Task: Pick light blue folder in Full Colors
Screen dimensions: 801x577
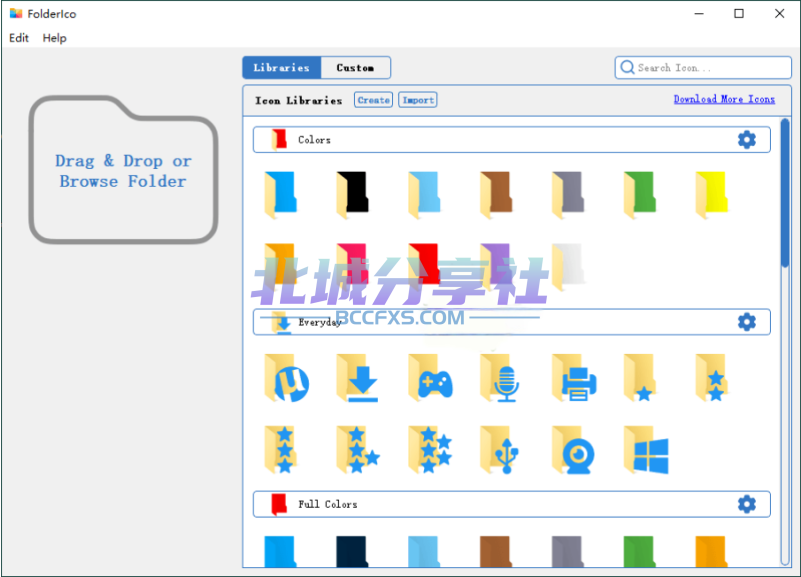Action: 425,551
